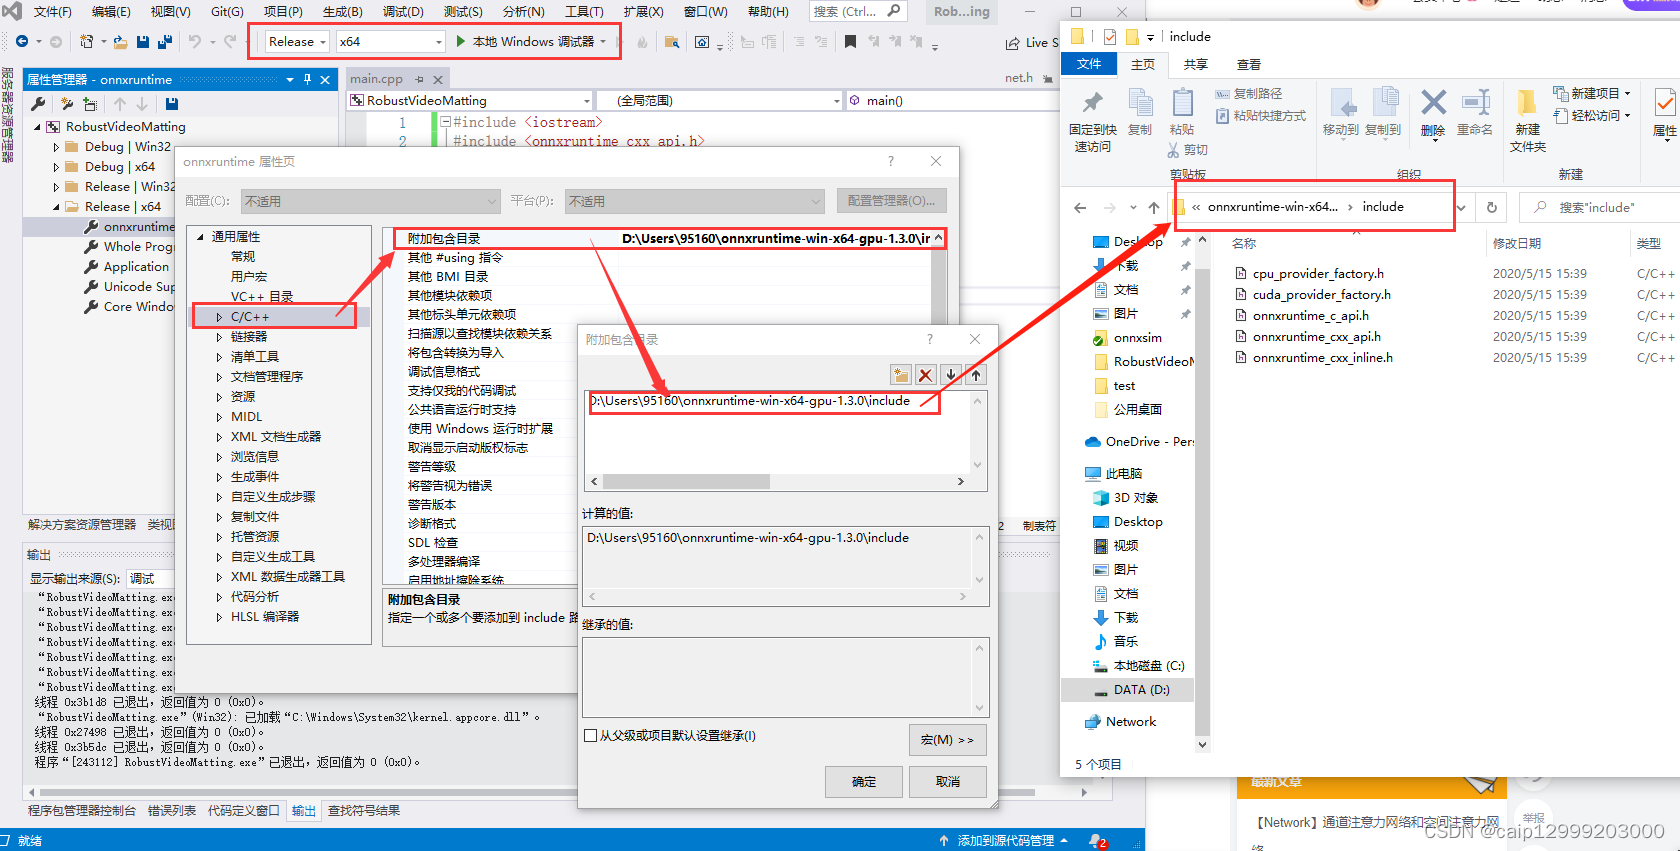The width and height of the screenshot is (1680, 851).
Task: Add a new line in include directories dialog
Action: coord(901,375)
